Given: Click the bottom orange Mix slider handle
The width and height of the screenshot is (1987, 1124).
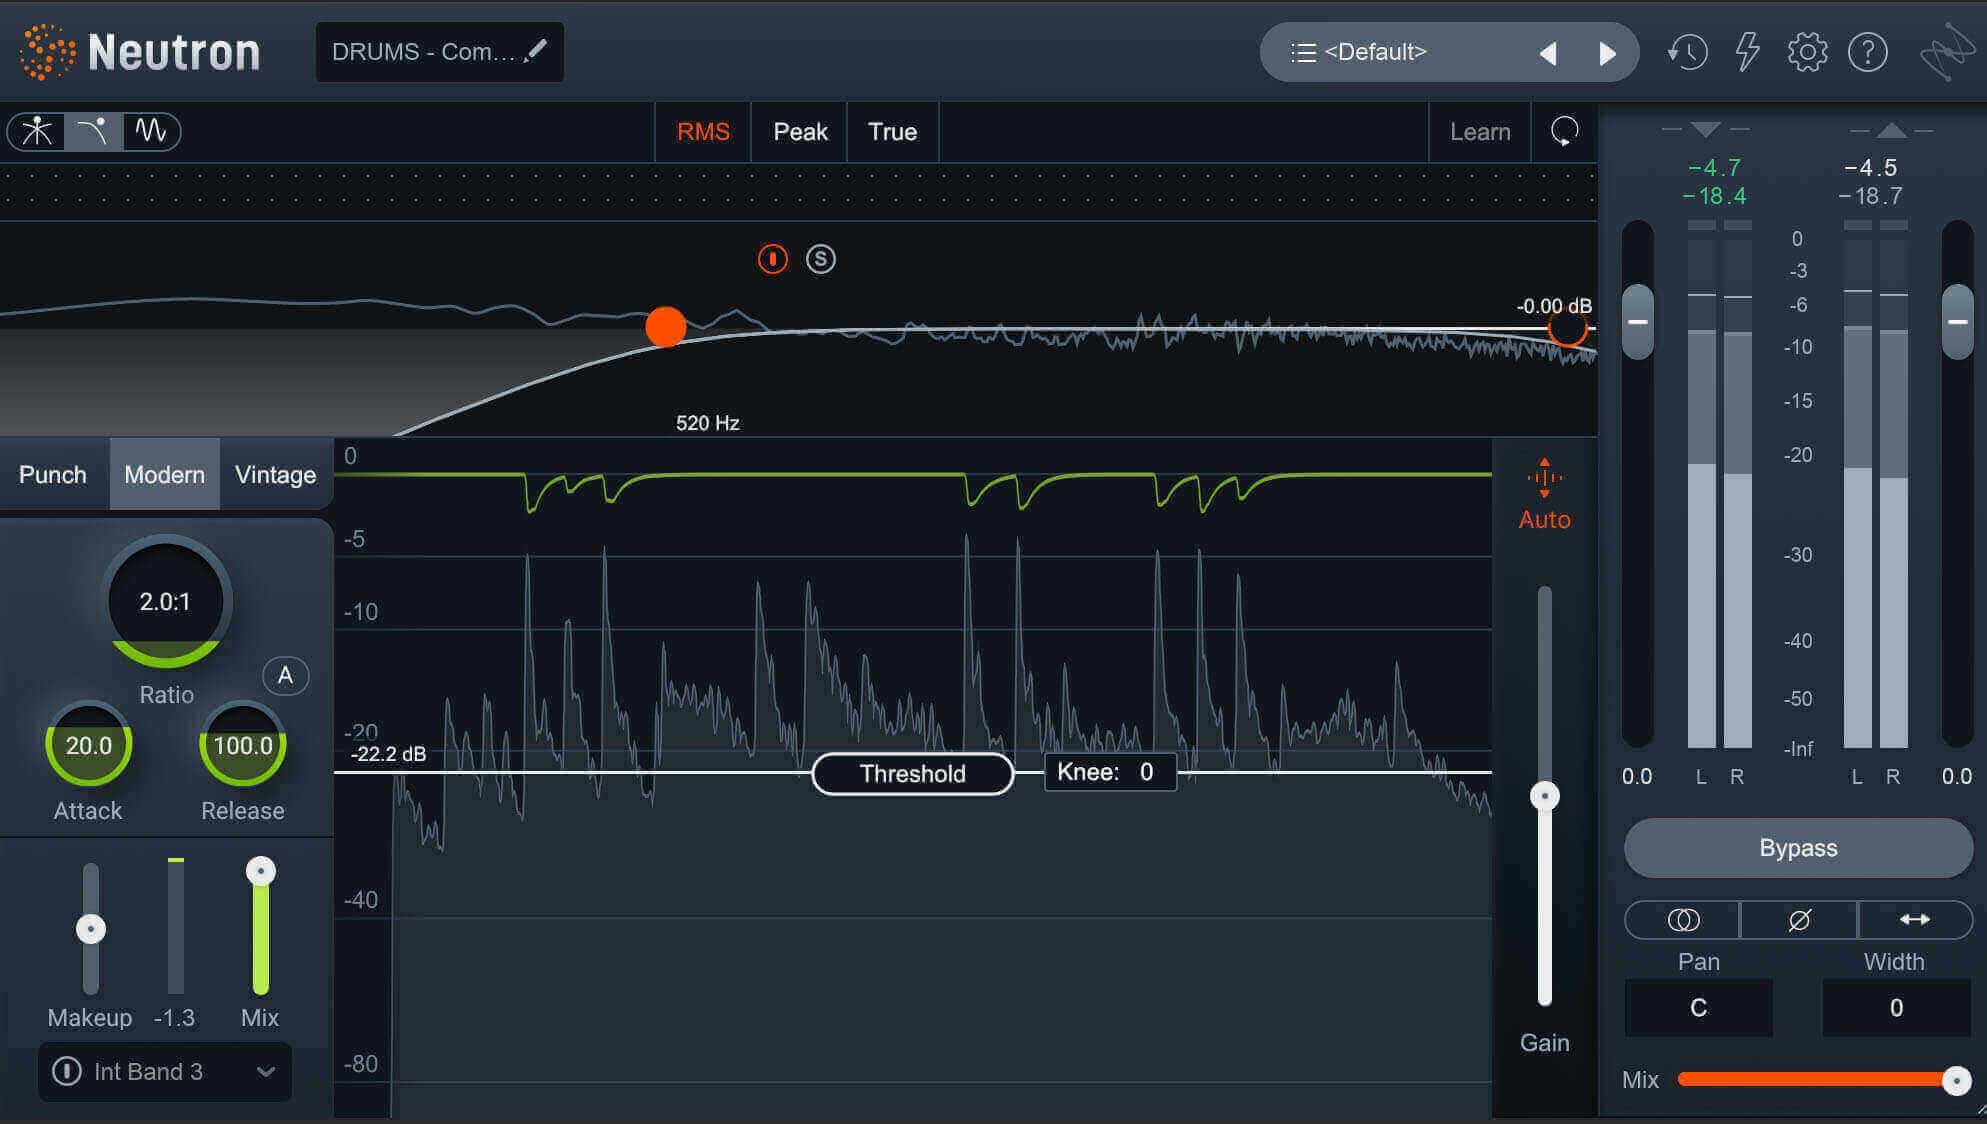Looking at the screenshot, I should click(1956, 1080).
